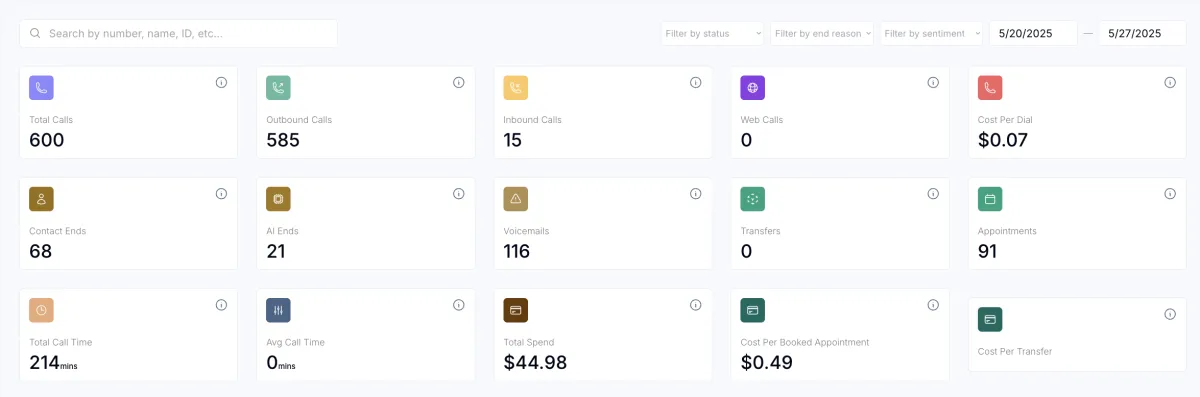Click the purple Web Calls globe icon
This screenshot has width=1200, height=397.
tap(752, 88)
